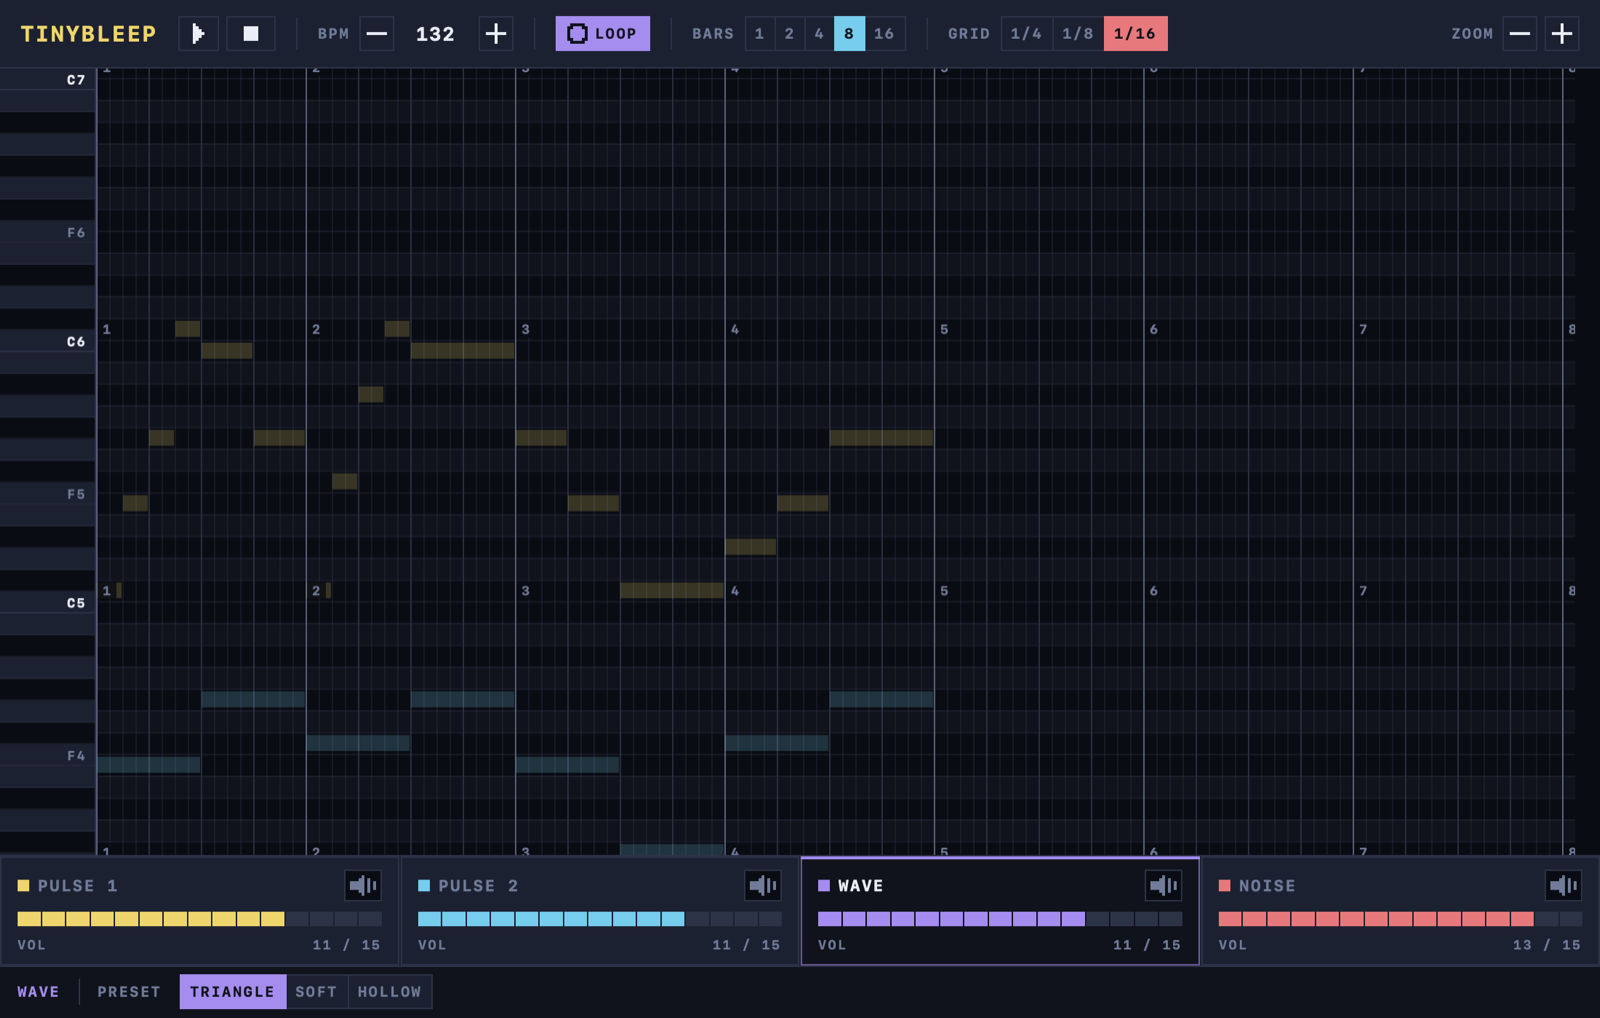The width and height of the screenshot is (1600, 1018).
Task: Select the 1/8 grid resolution
Action: click(1078, 34)
